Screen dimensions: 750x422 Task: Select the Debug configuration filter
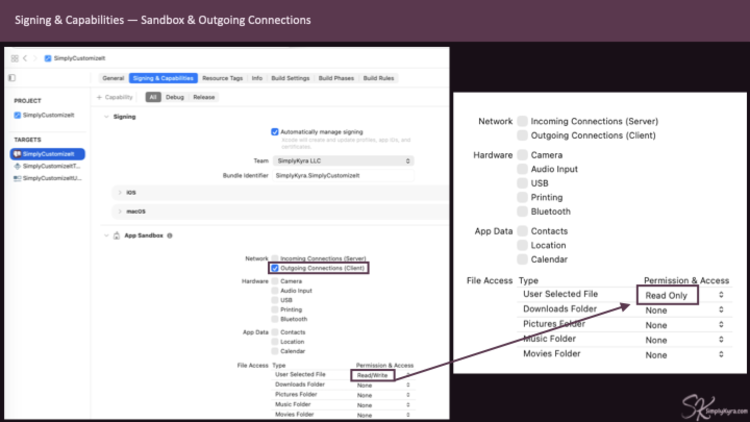click(175, 97)
